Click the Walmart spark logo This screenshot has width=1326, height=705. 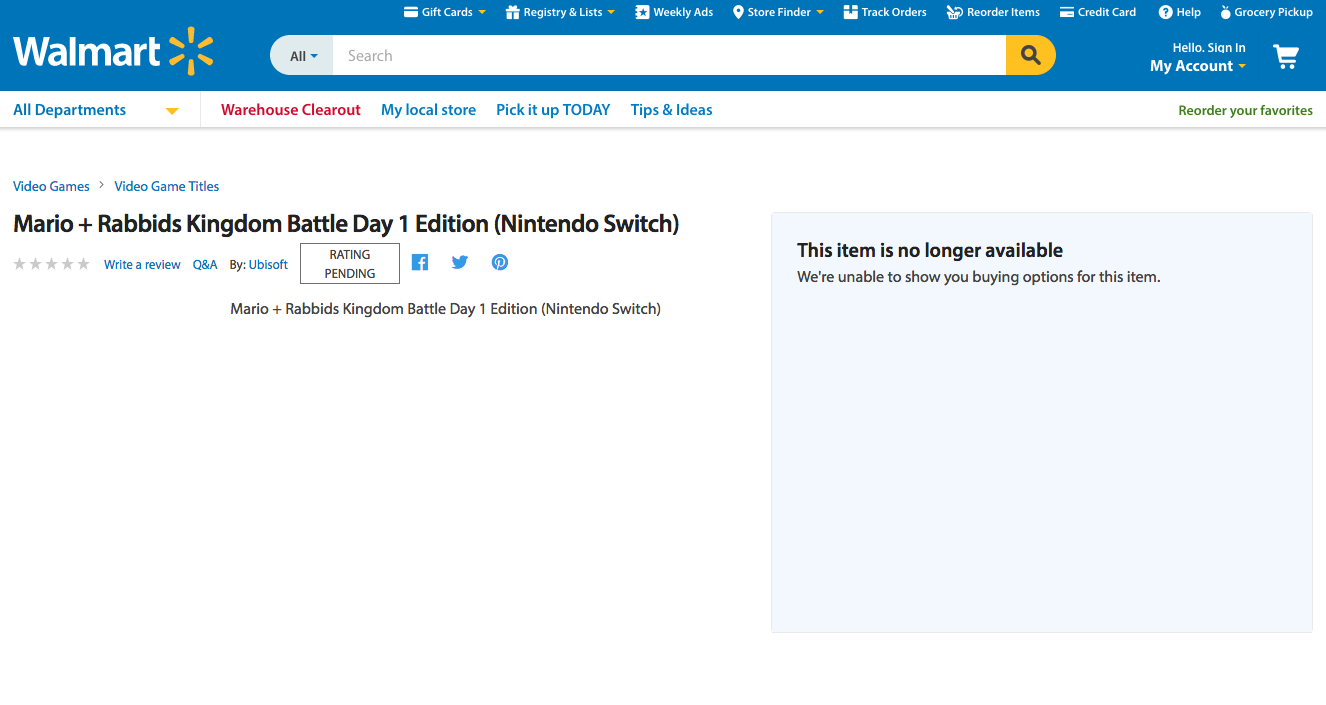[x=191, y=52]
